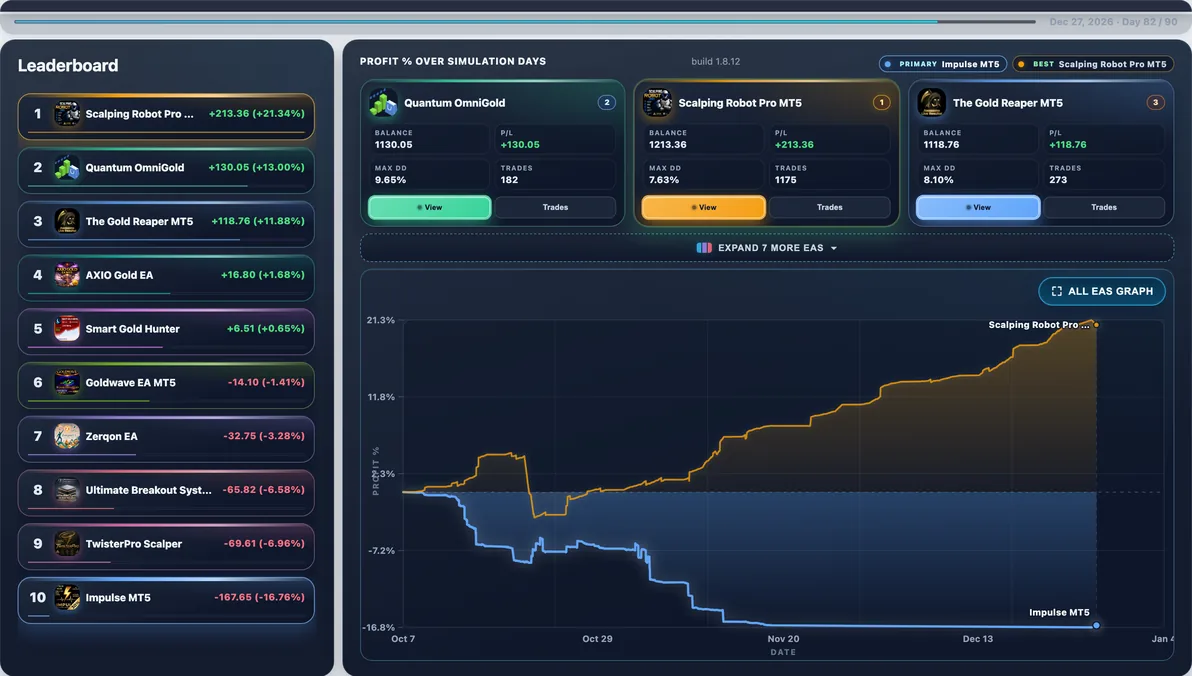1192x676 pixels.
Task: Select Zerqon EA leaderboard name
Action: click(x=112, y=436)
